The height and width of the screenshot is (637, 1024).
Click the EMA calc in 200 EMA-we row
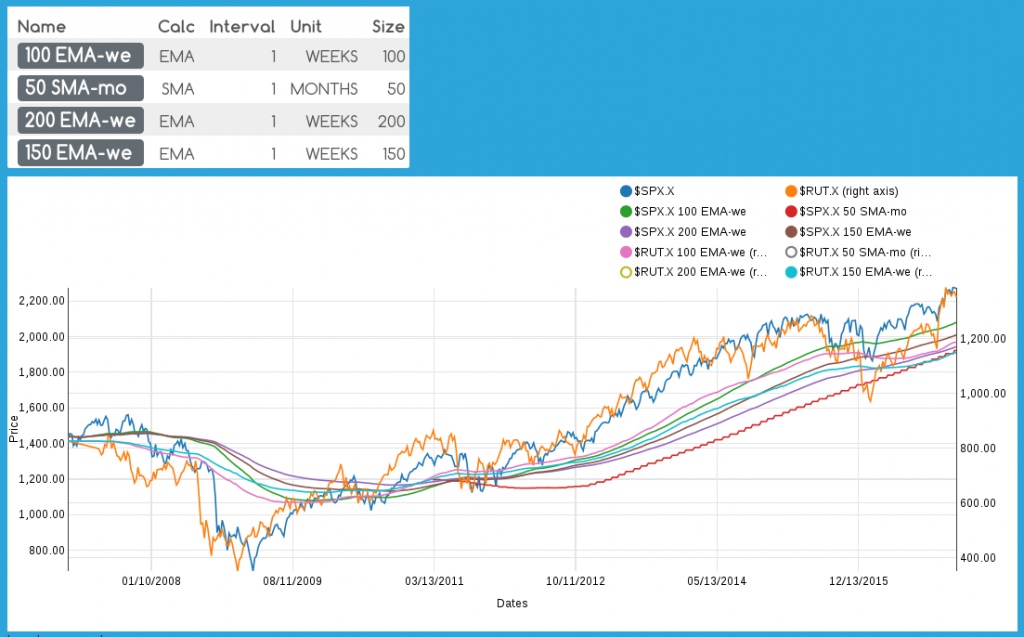(x=177, y=122)
